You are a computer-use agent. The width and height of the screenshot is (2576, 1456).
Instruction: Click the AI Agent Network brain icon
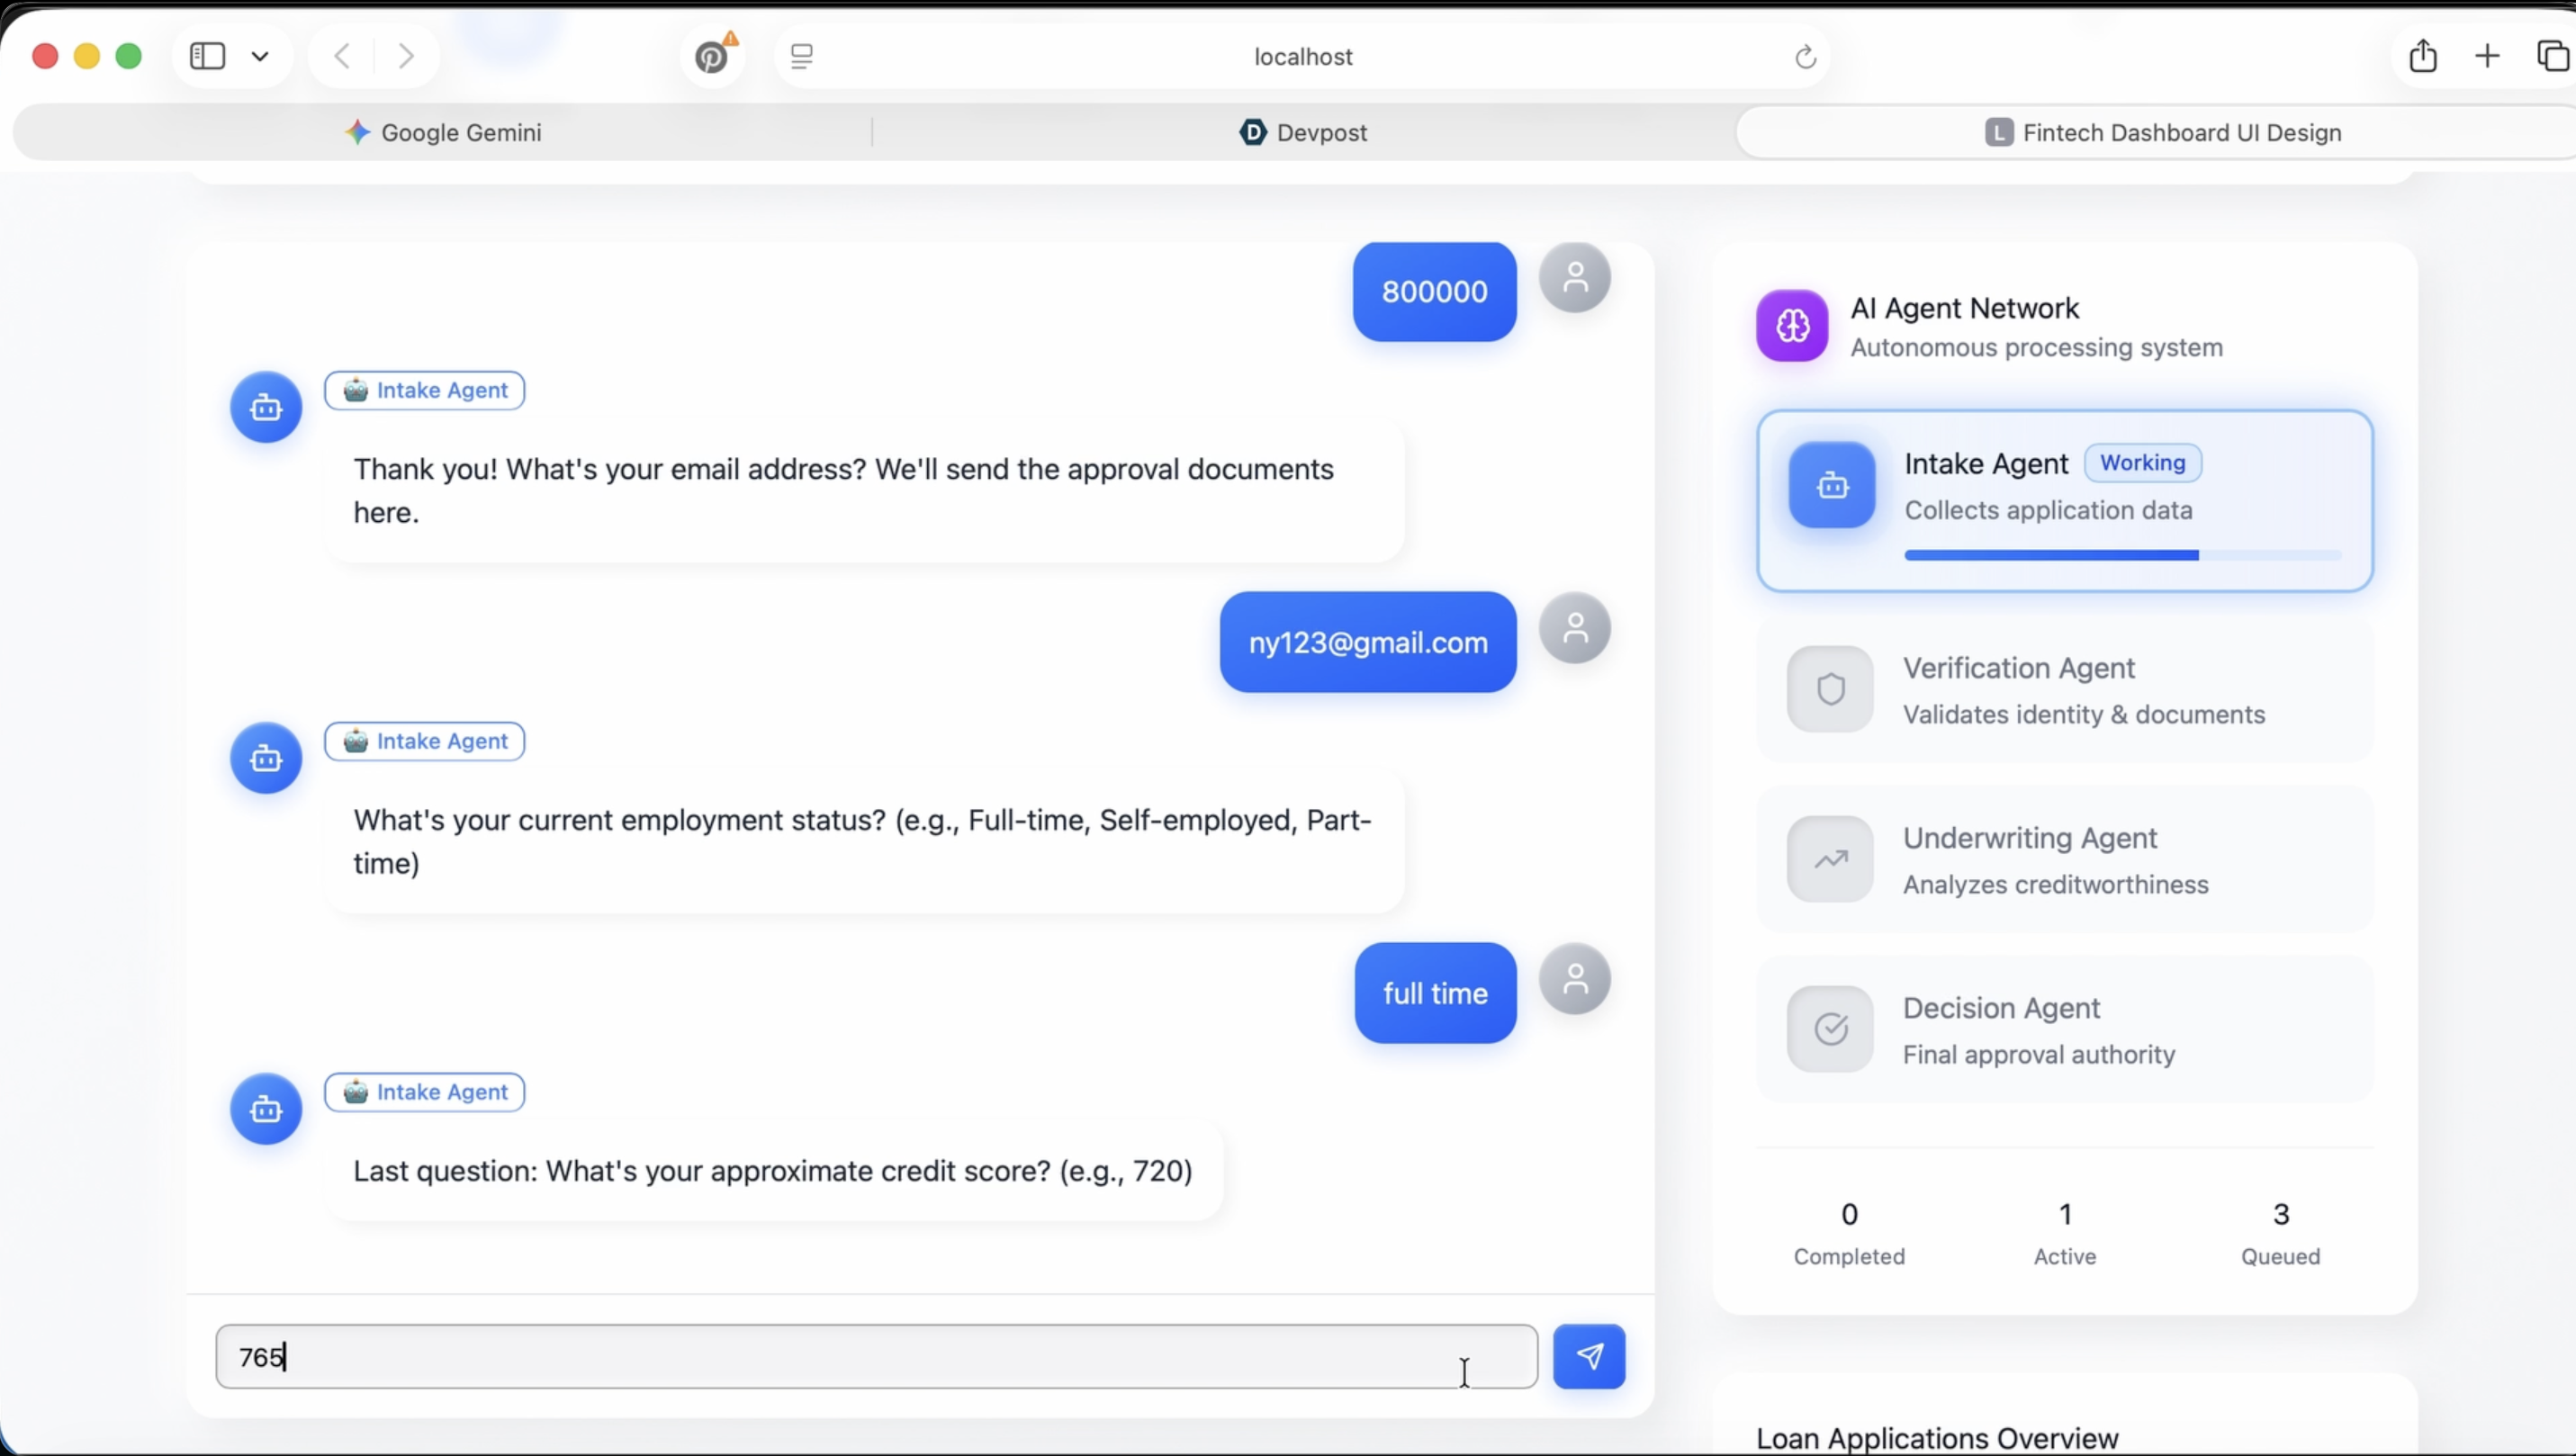1792,326
